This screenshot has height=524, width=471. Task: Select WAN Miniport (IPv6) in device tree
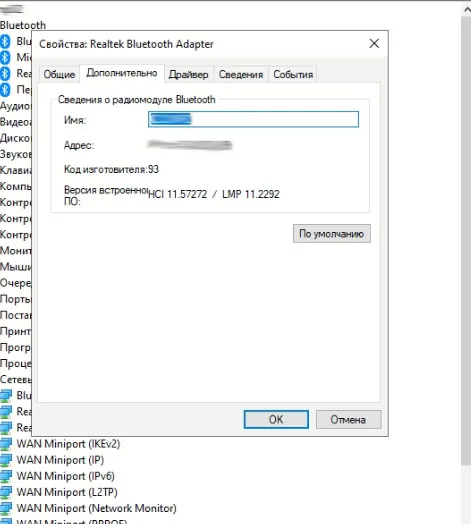point(66,476)
